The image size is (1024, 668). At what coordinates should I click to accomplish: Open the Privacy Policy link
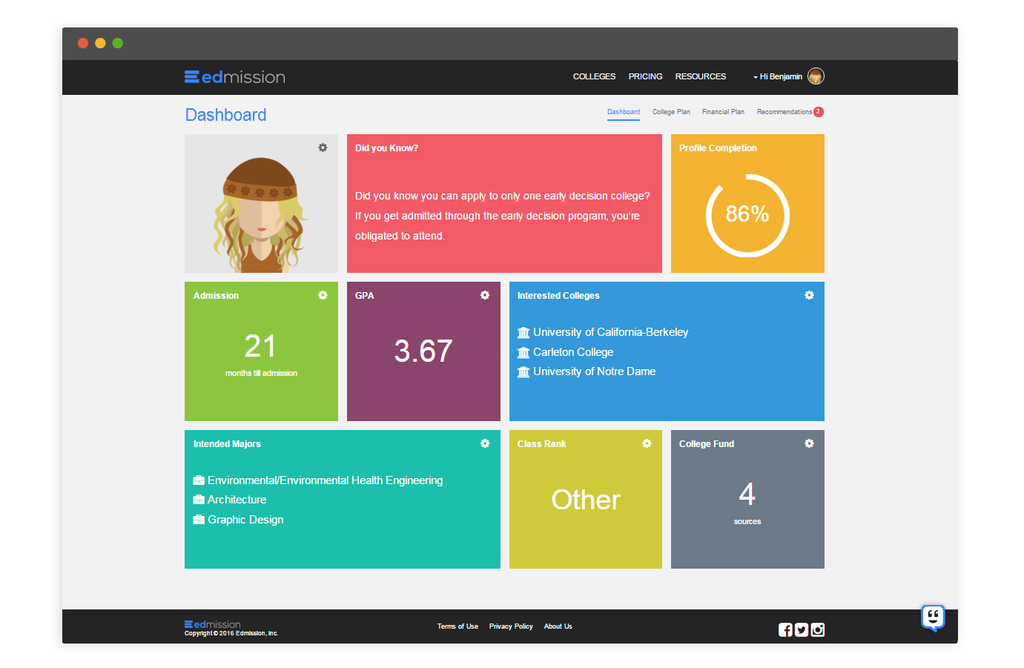pyautogui.click(x=511, y=626)
